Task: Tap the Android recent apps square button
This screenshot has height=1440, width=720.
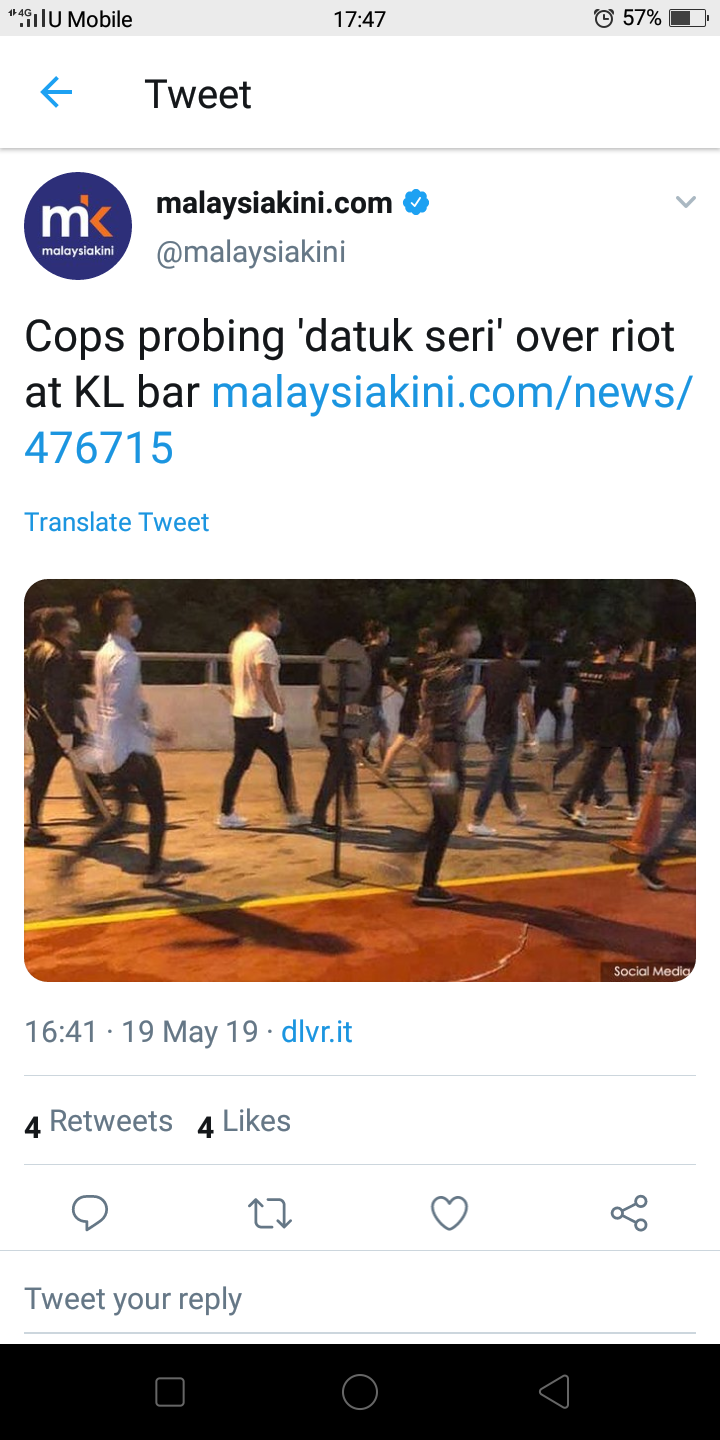Action: 170,1392
